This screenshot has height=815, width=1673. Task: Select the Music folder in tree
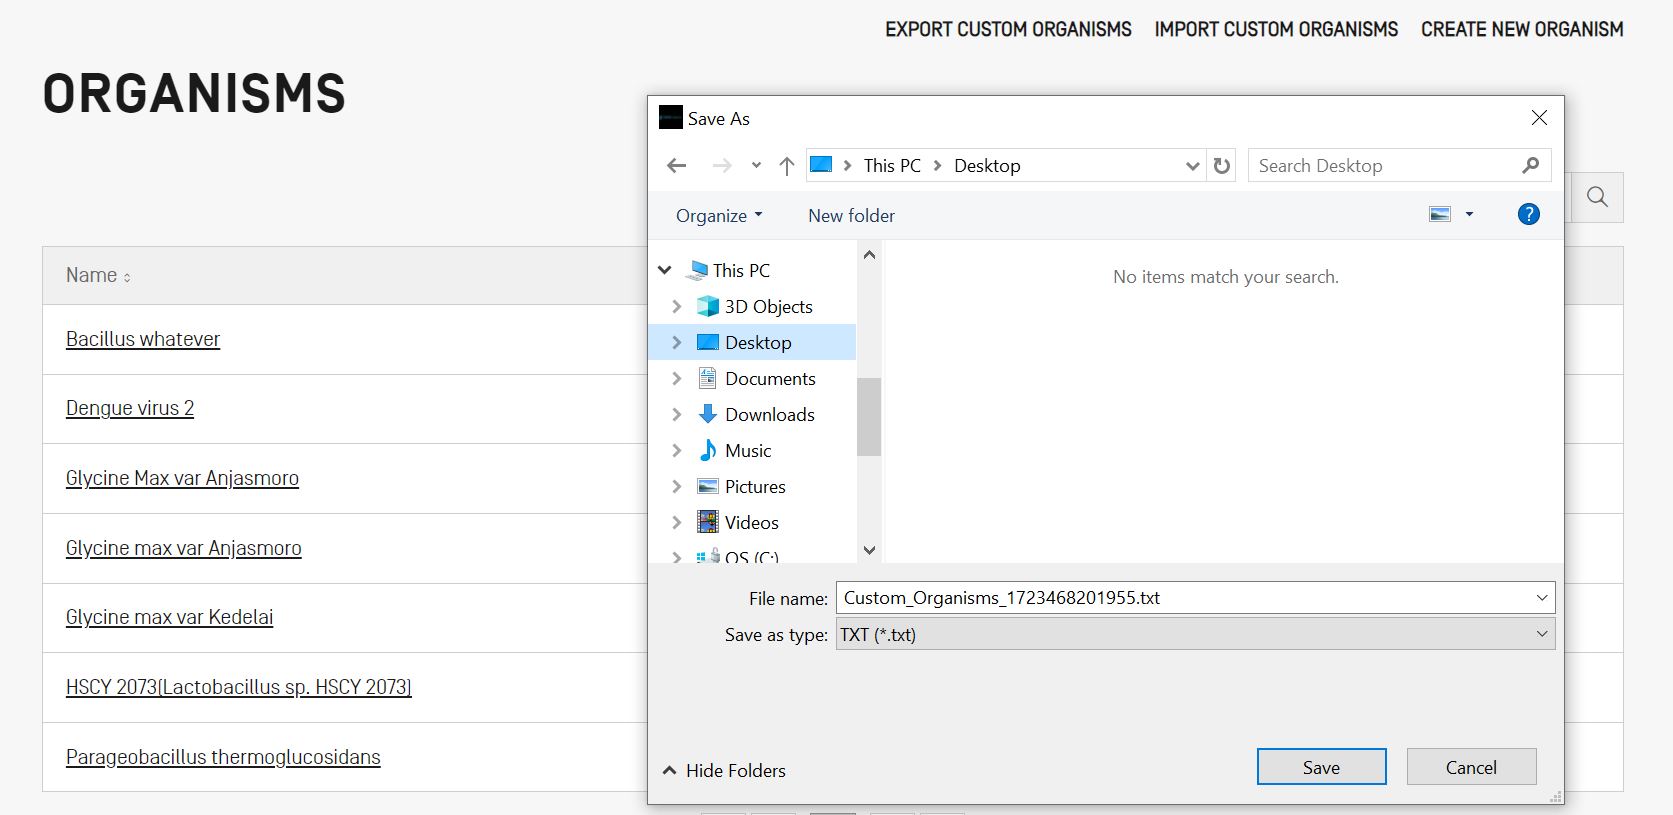tap(747, 450)
